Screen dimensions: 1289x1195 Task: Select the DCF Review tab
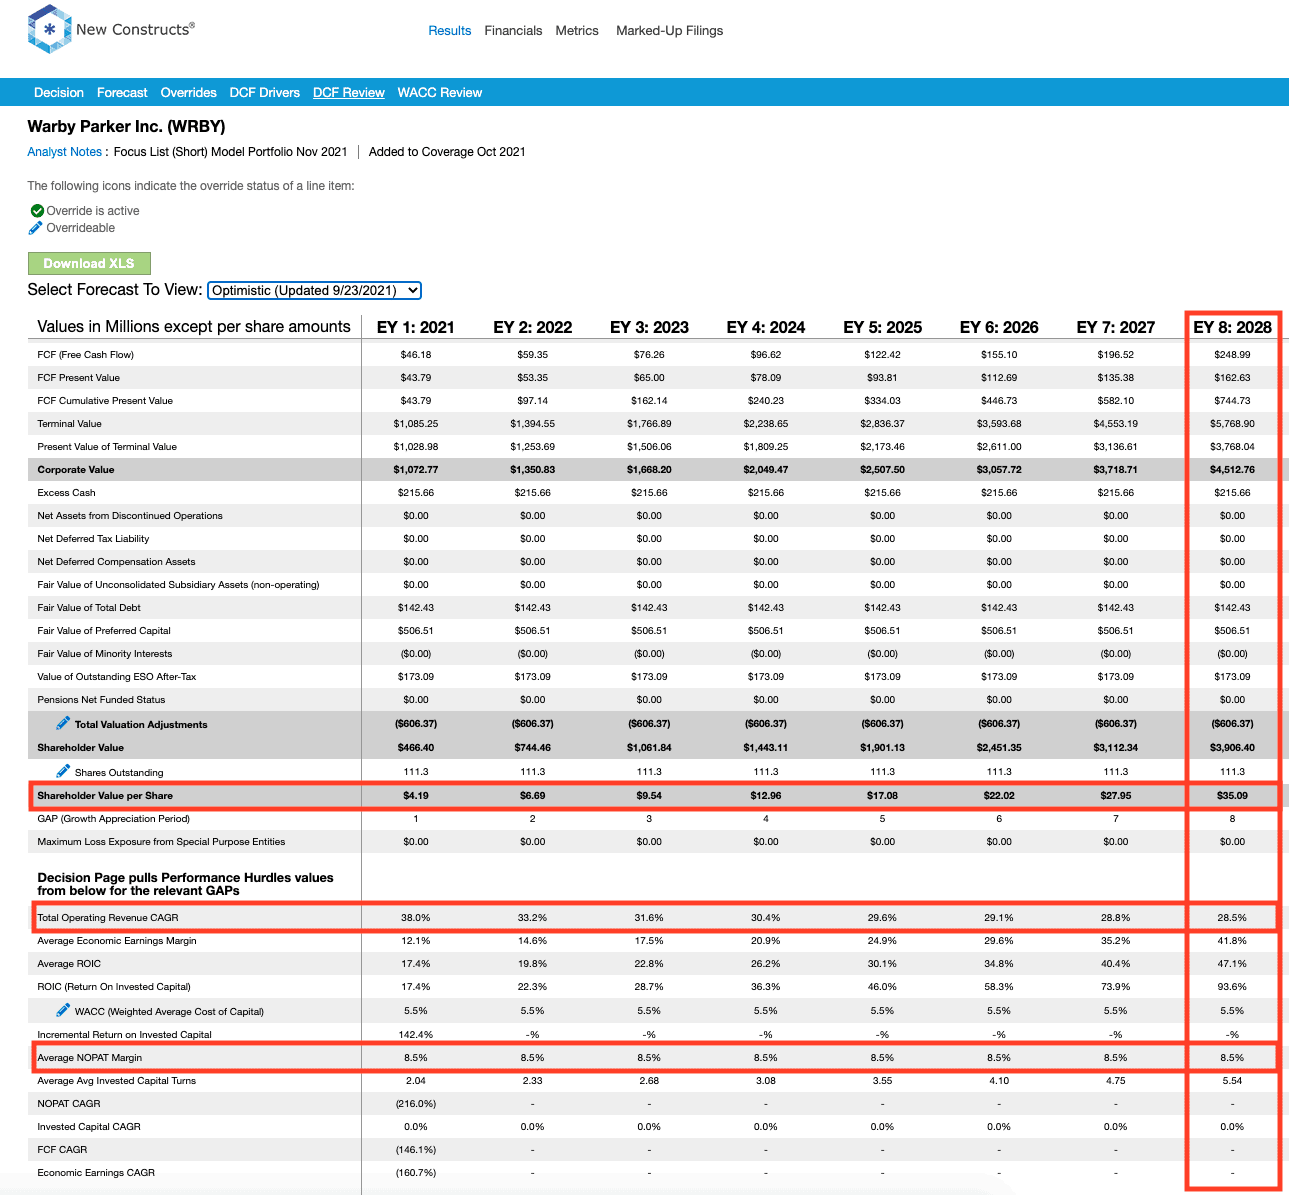click(349, 93)
